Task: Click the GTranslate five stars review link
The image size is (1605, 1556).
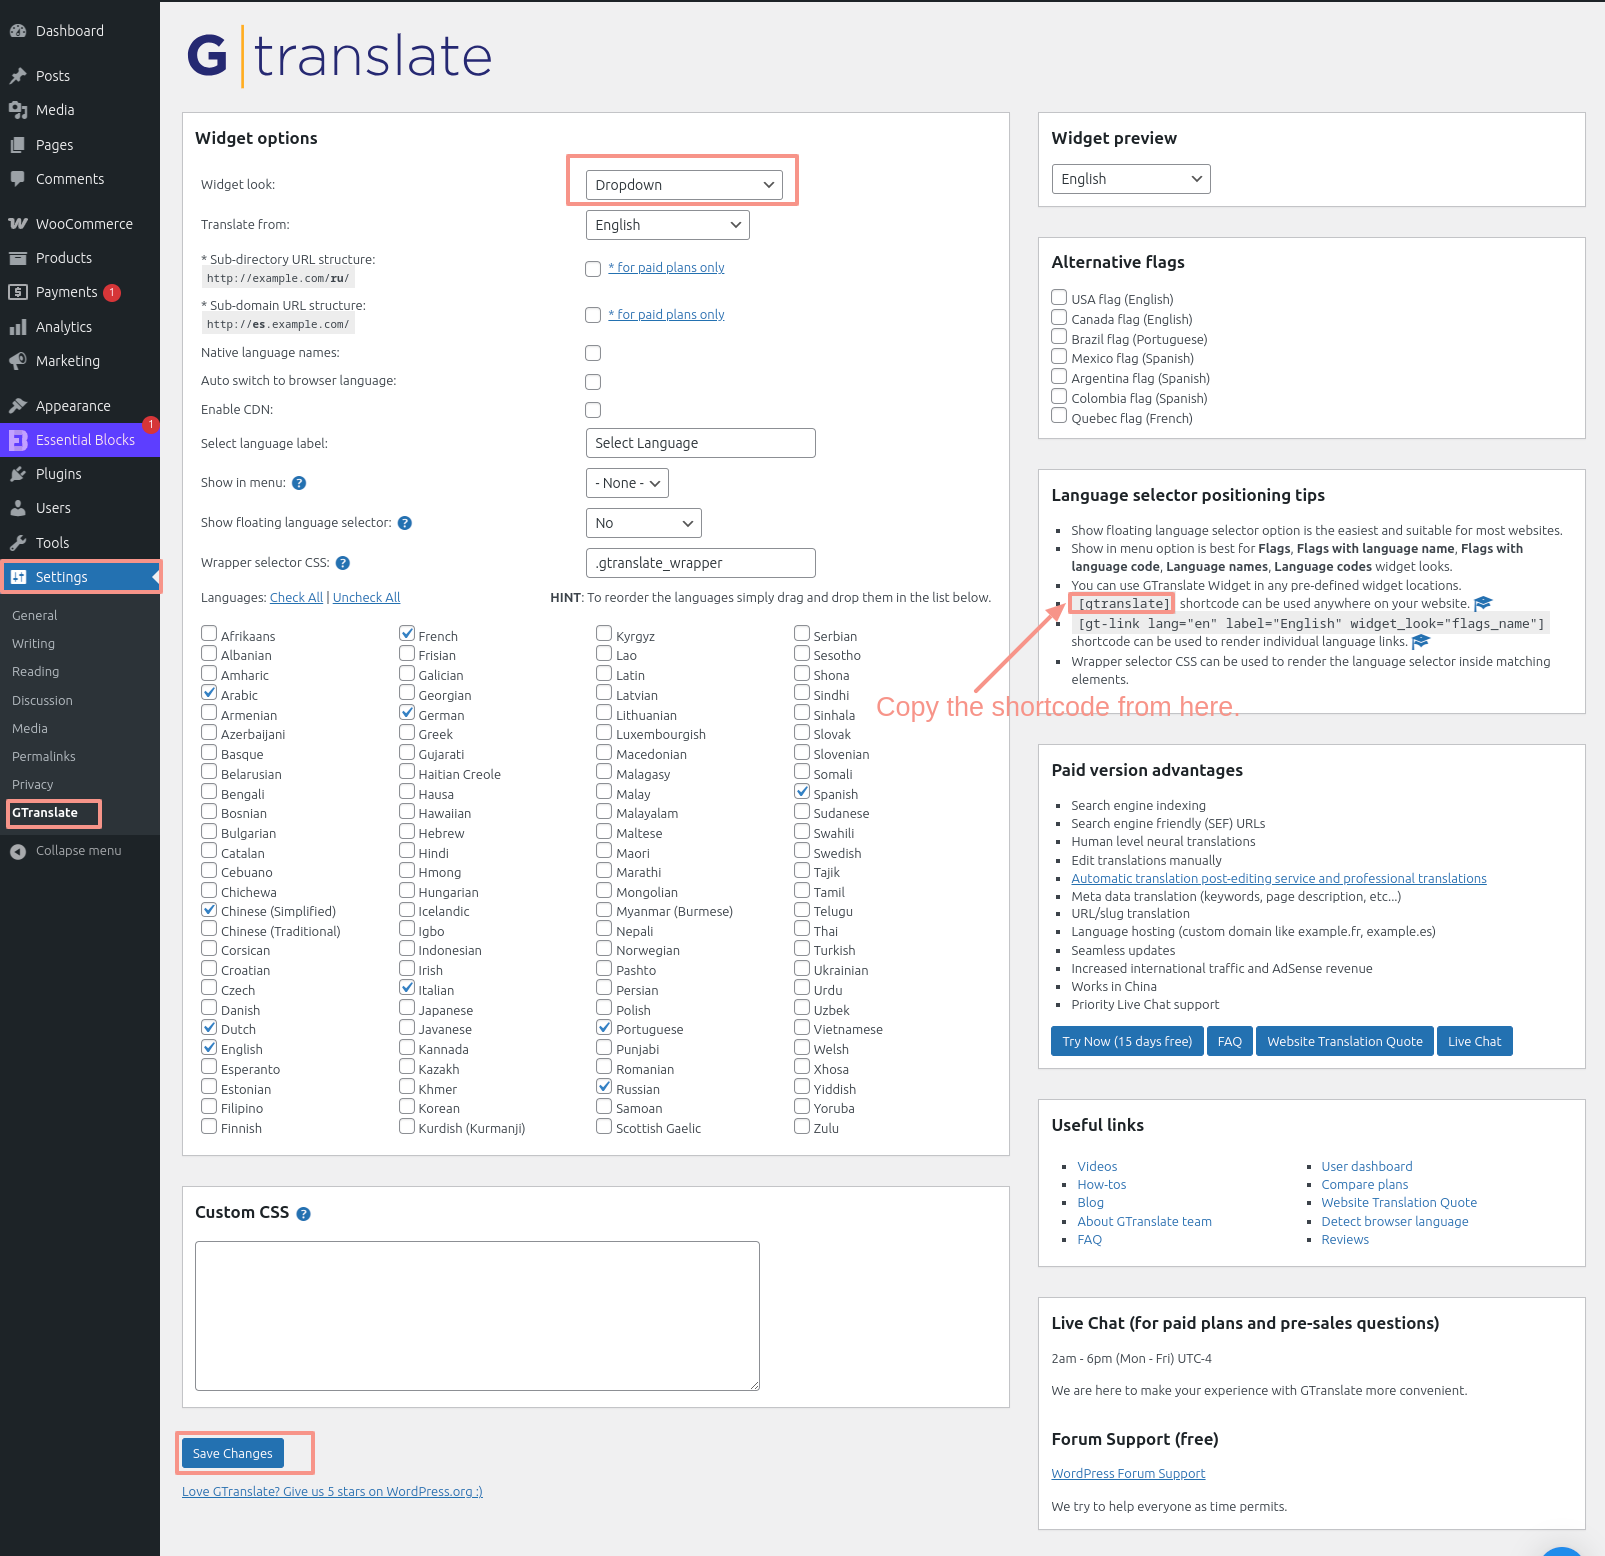Action: click(332, 1492)
